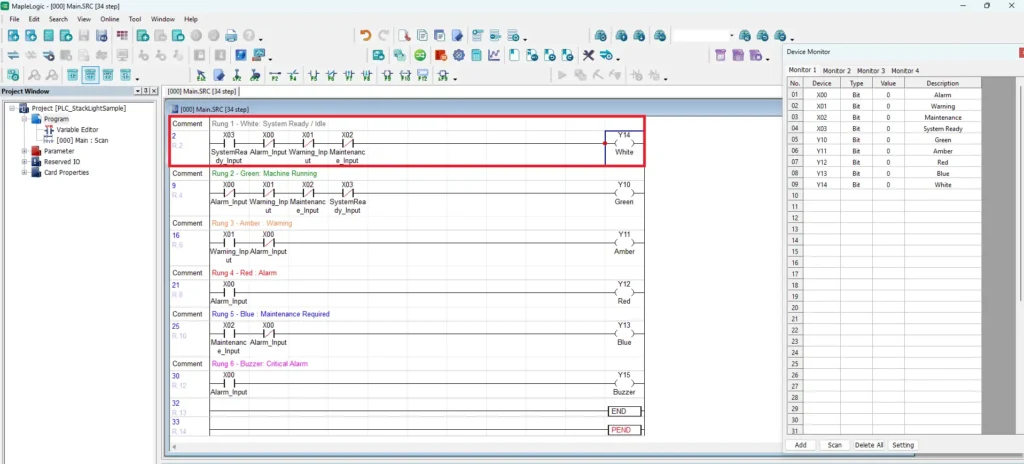
Task: Click the green round arrows icon
Action: coord(420,56)
